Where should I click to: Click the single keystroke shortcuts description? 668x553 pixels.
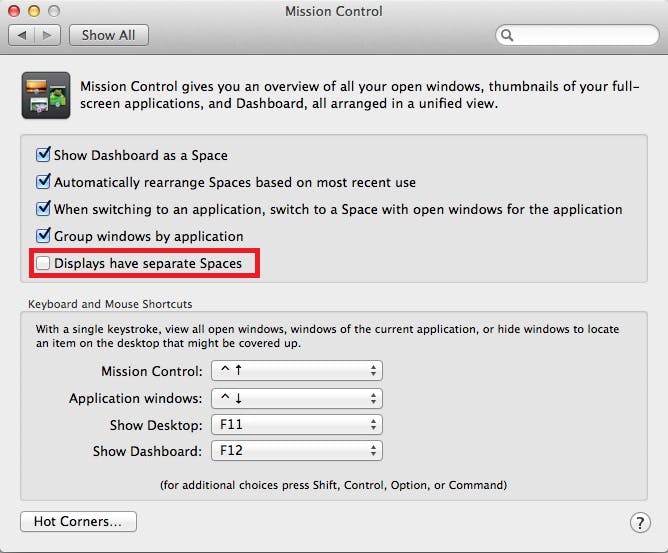tap(327, 336)
